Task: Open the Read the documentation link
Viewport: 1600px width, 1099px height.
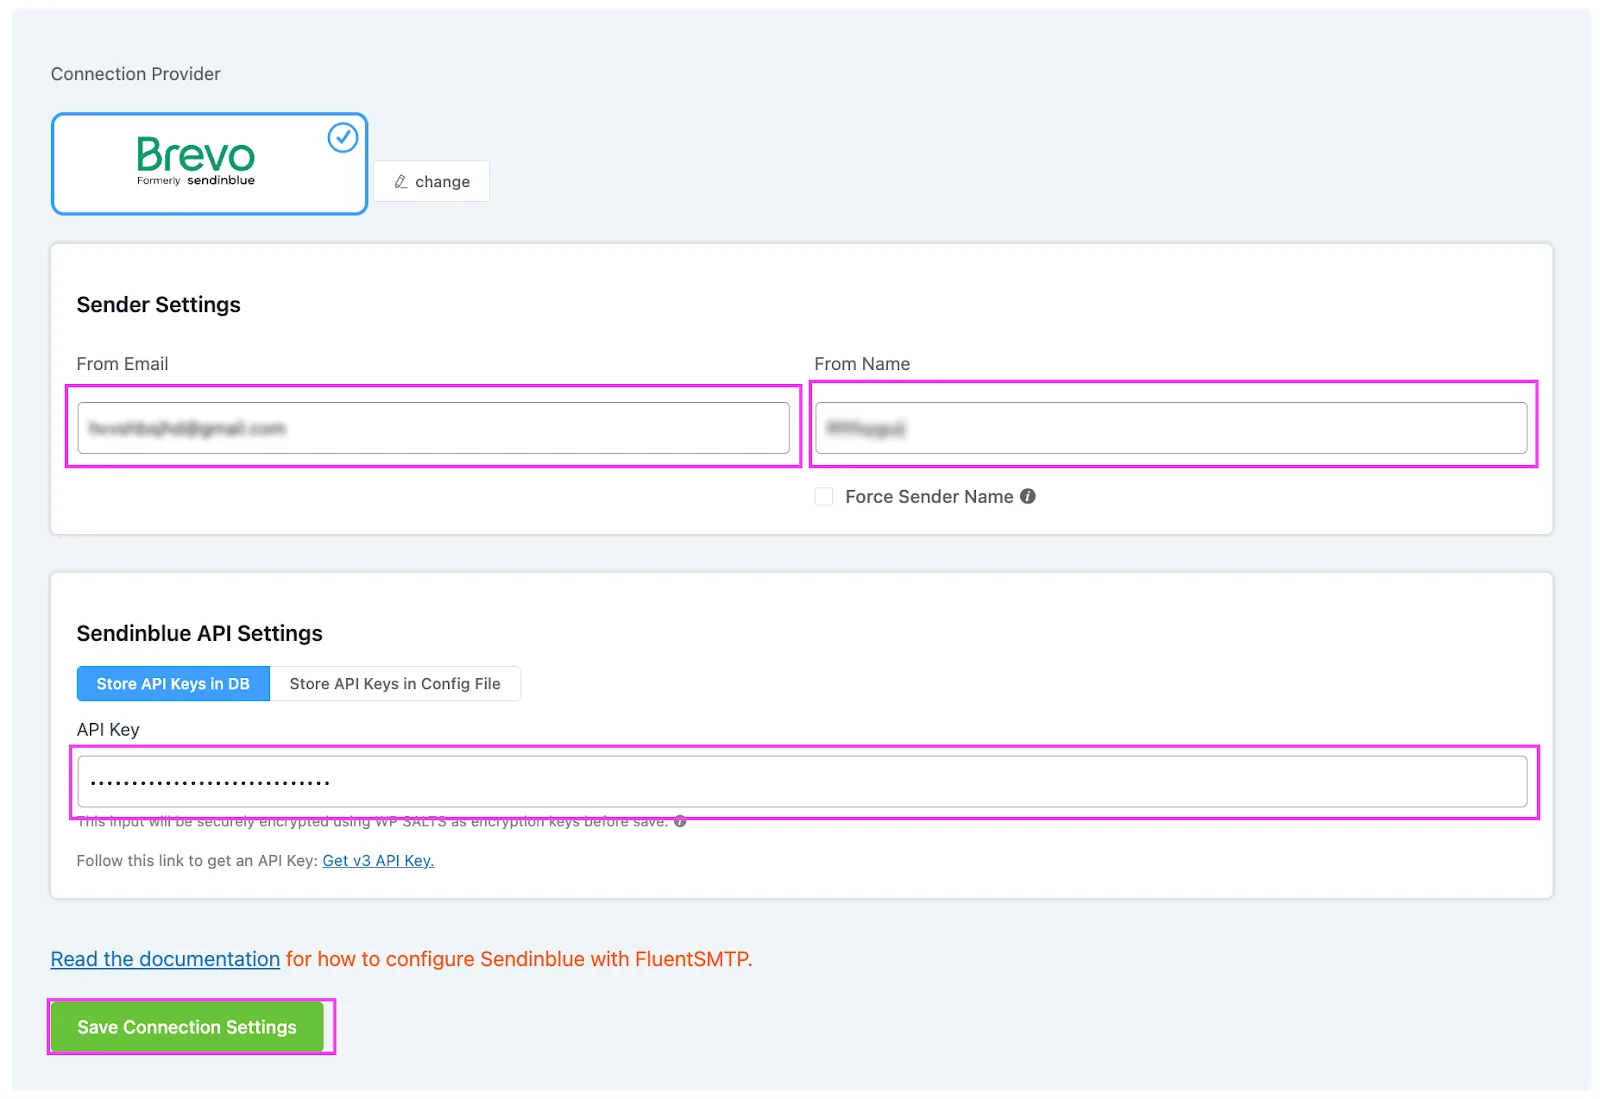Action: (165, 959)
